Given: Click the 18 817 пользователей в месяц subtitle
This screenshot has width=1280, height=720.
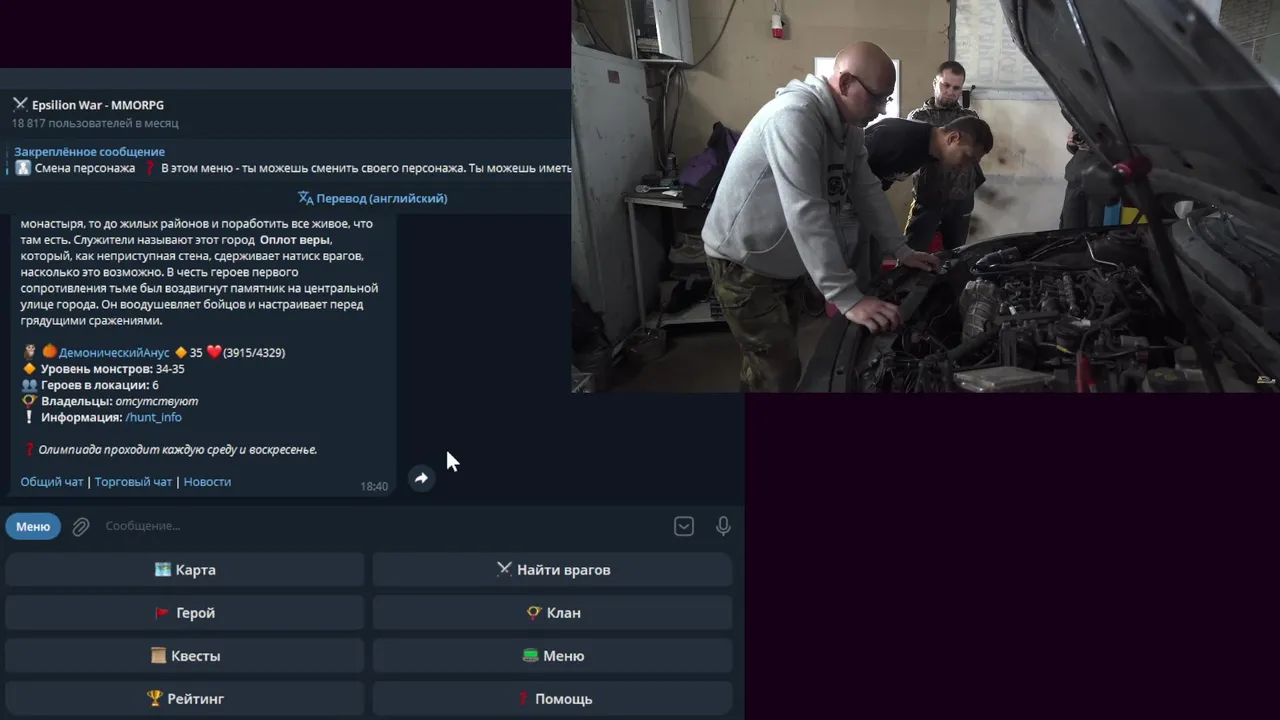Looking at the screenshot, I should (x=95, y=123).
